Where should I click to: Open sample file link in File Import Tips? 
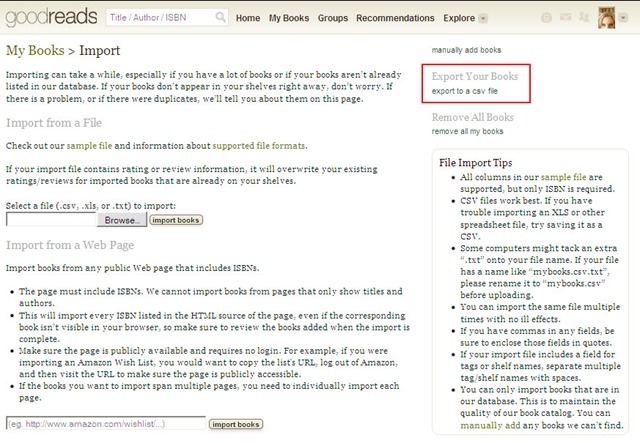563,177
